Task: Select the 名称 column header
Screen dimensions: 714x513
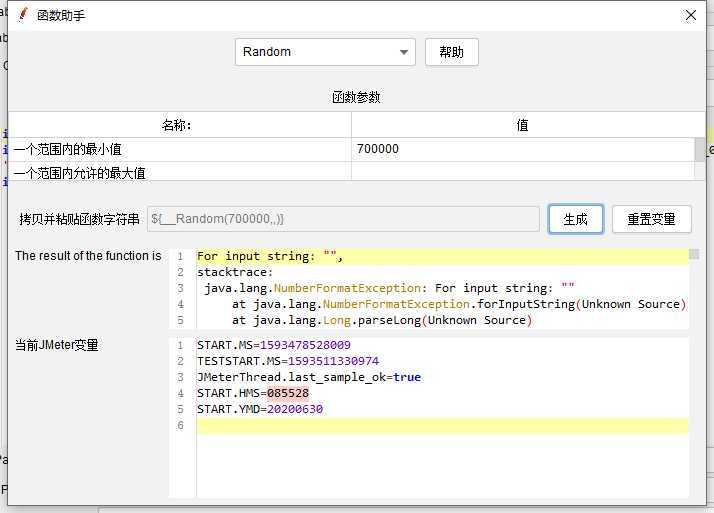Action: 179,125
